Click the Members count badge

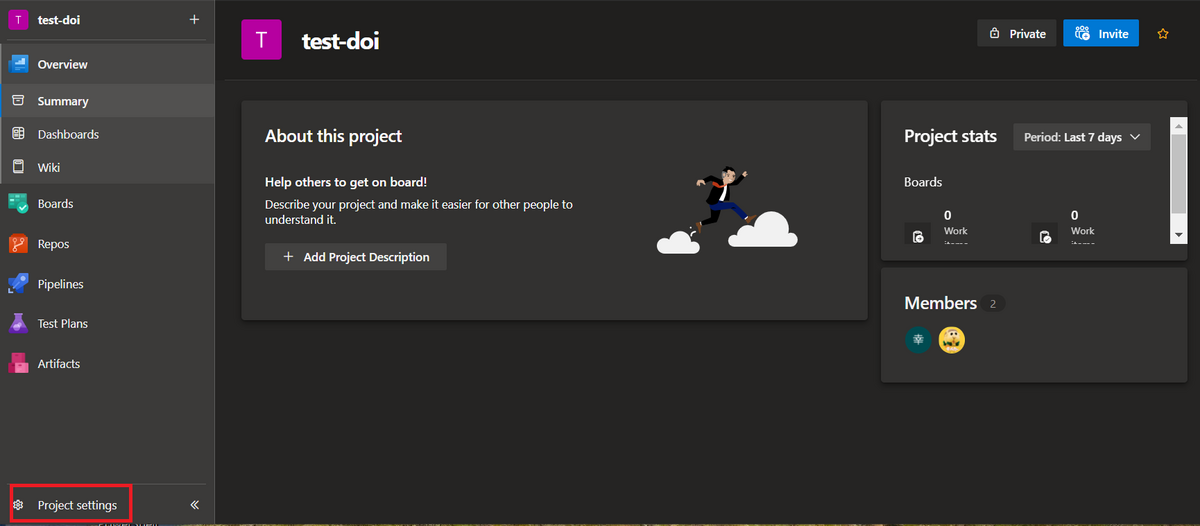[x=993, y=303]
